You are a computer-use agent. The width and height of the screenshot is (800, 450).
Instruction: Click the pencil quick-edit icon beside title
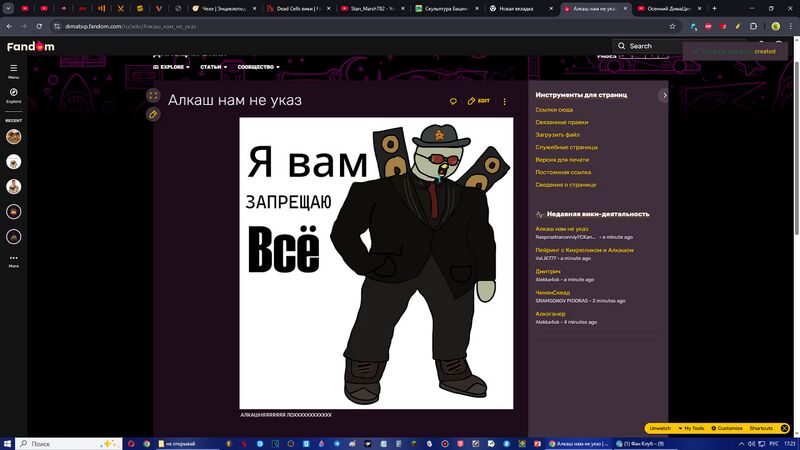tap(153, 114)
